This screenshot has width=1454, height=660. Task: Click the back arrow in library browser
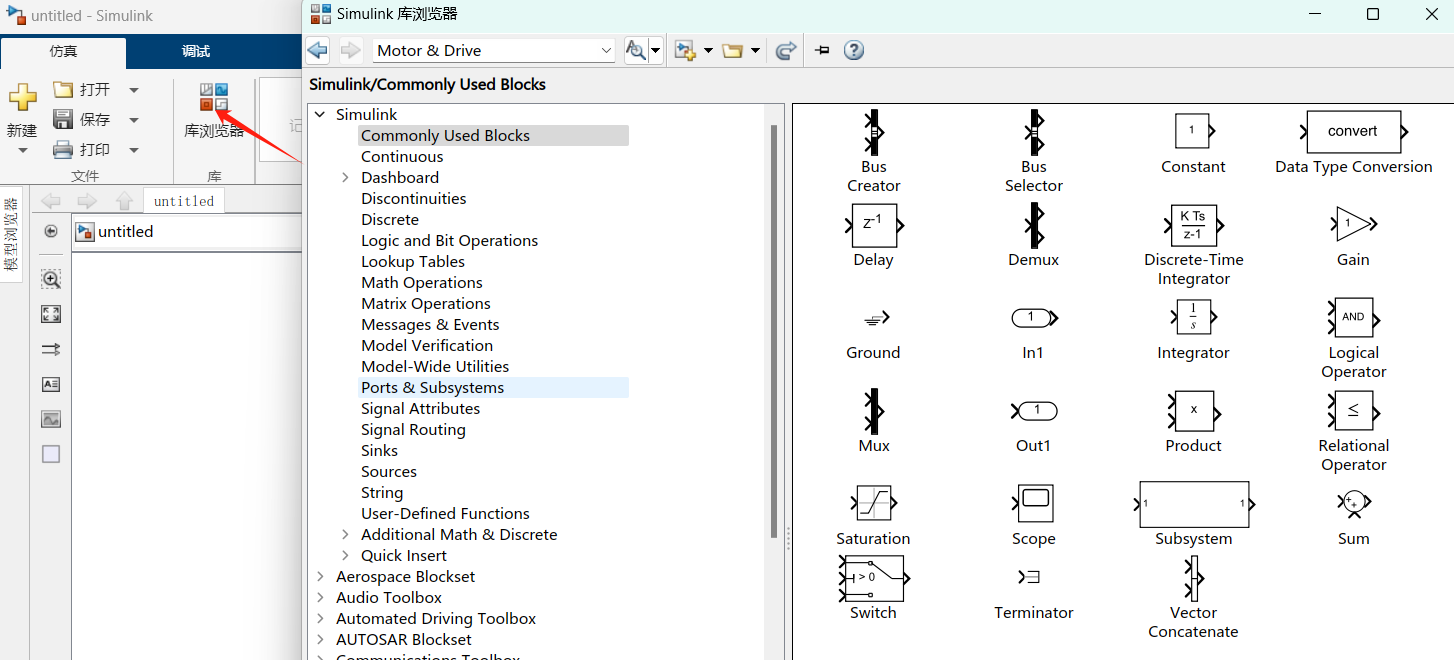318,50
